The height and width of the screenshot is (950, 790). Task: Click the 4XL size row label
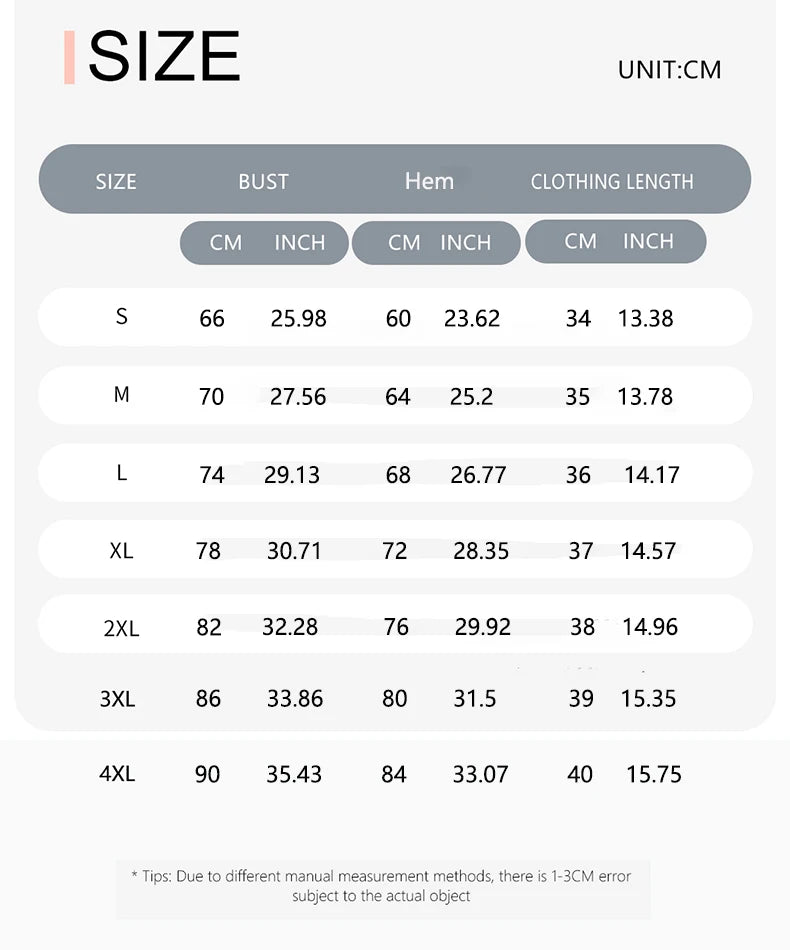pos(117,774)
